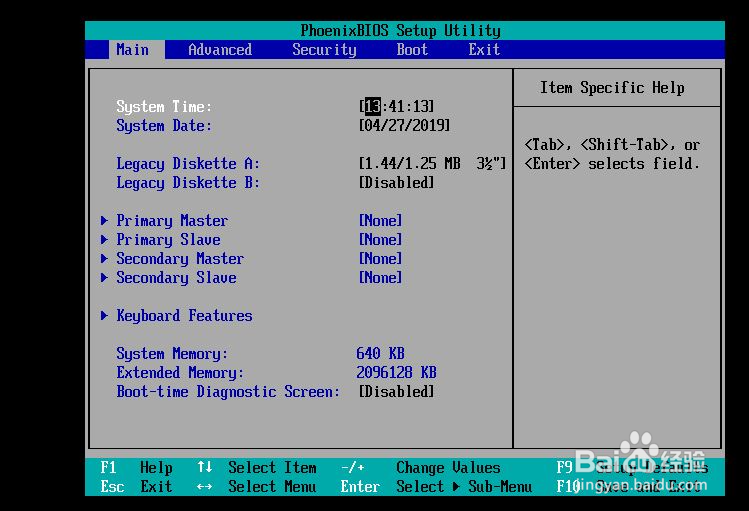The image size is (749, 511).
Task: Click the Enter Select Sub-Menu hint
Action: point(437,487)
